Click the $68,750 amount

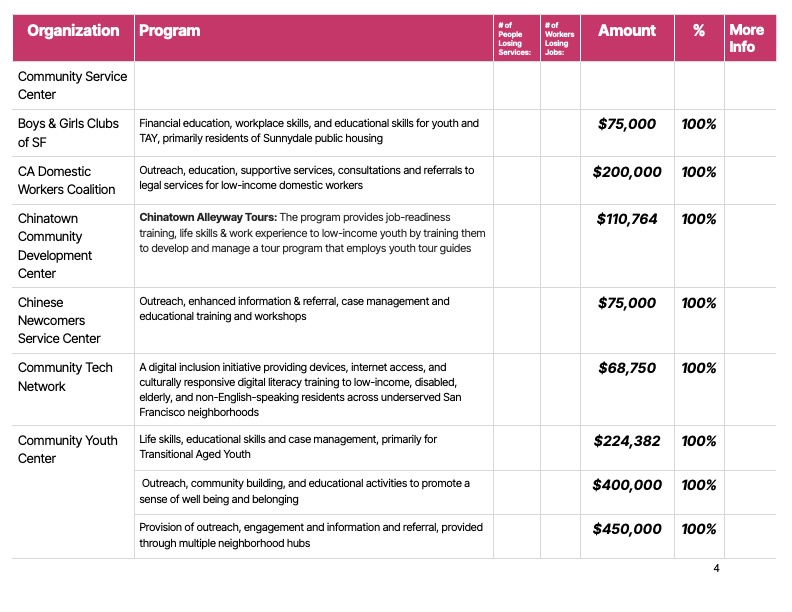(627, 368)
